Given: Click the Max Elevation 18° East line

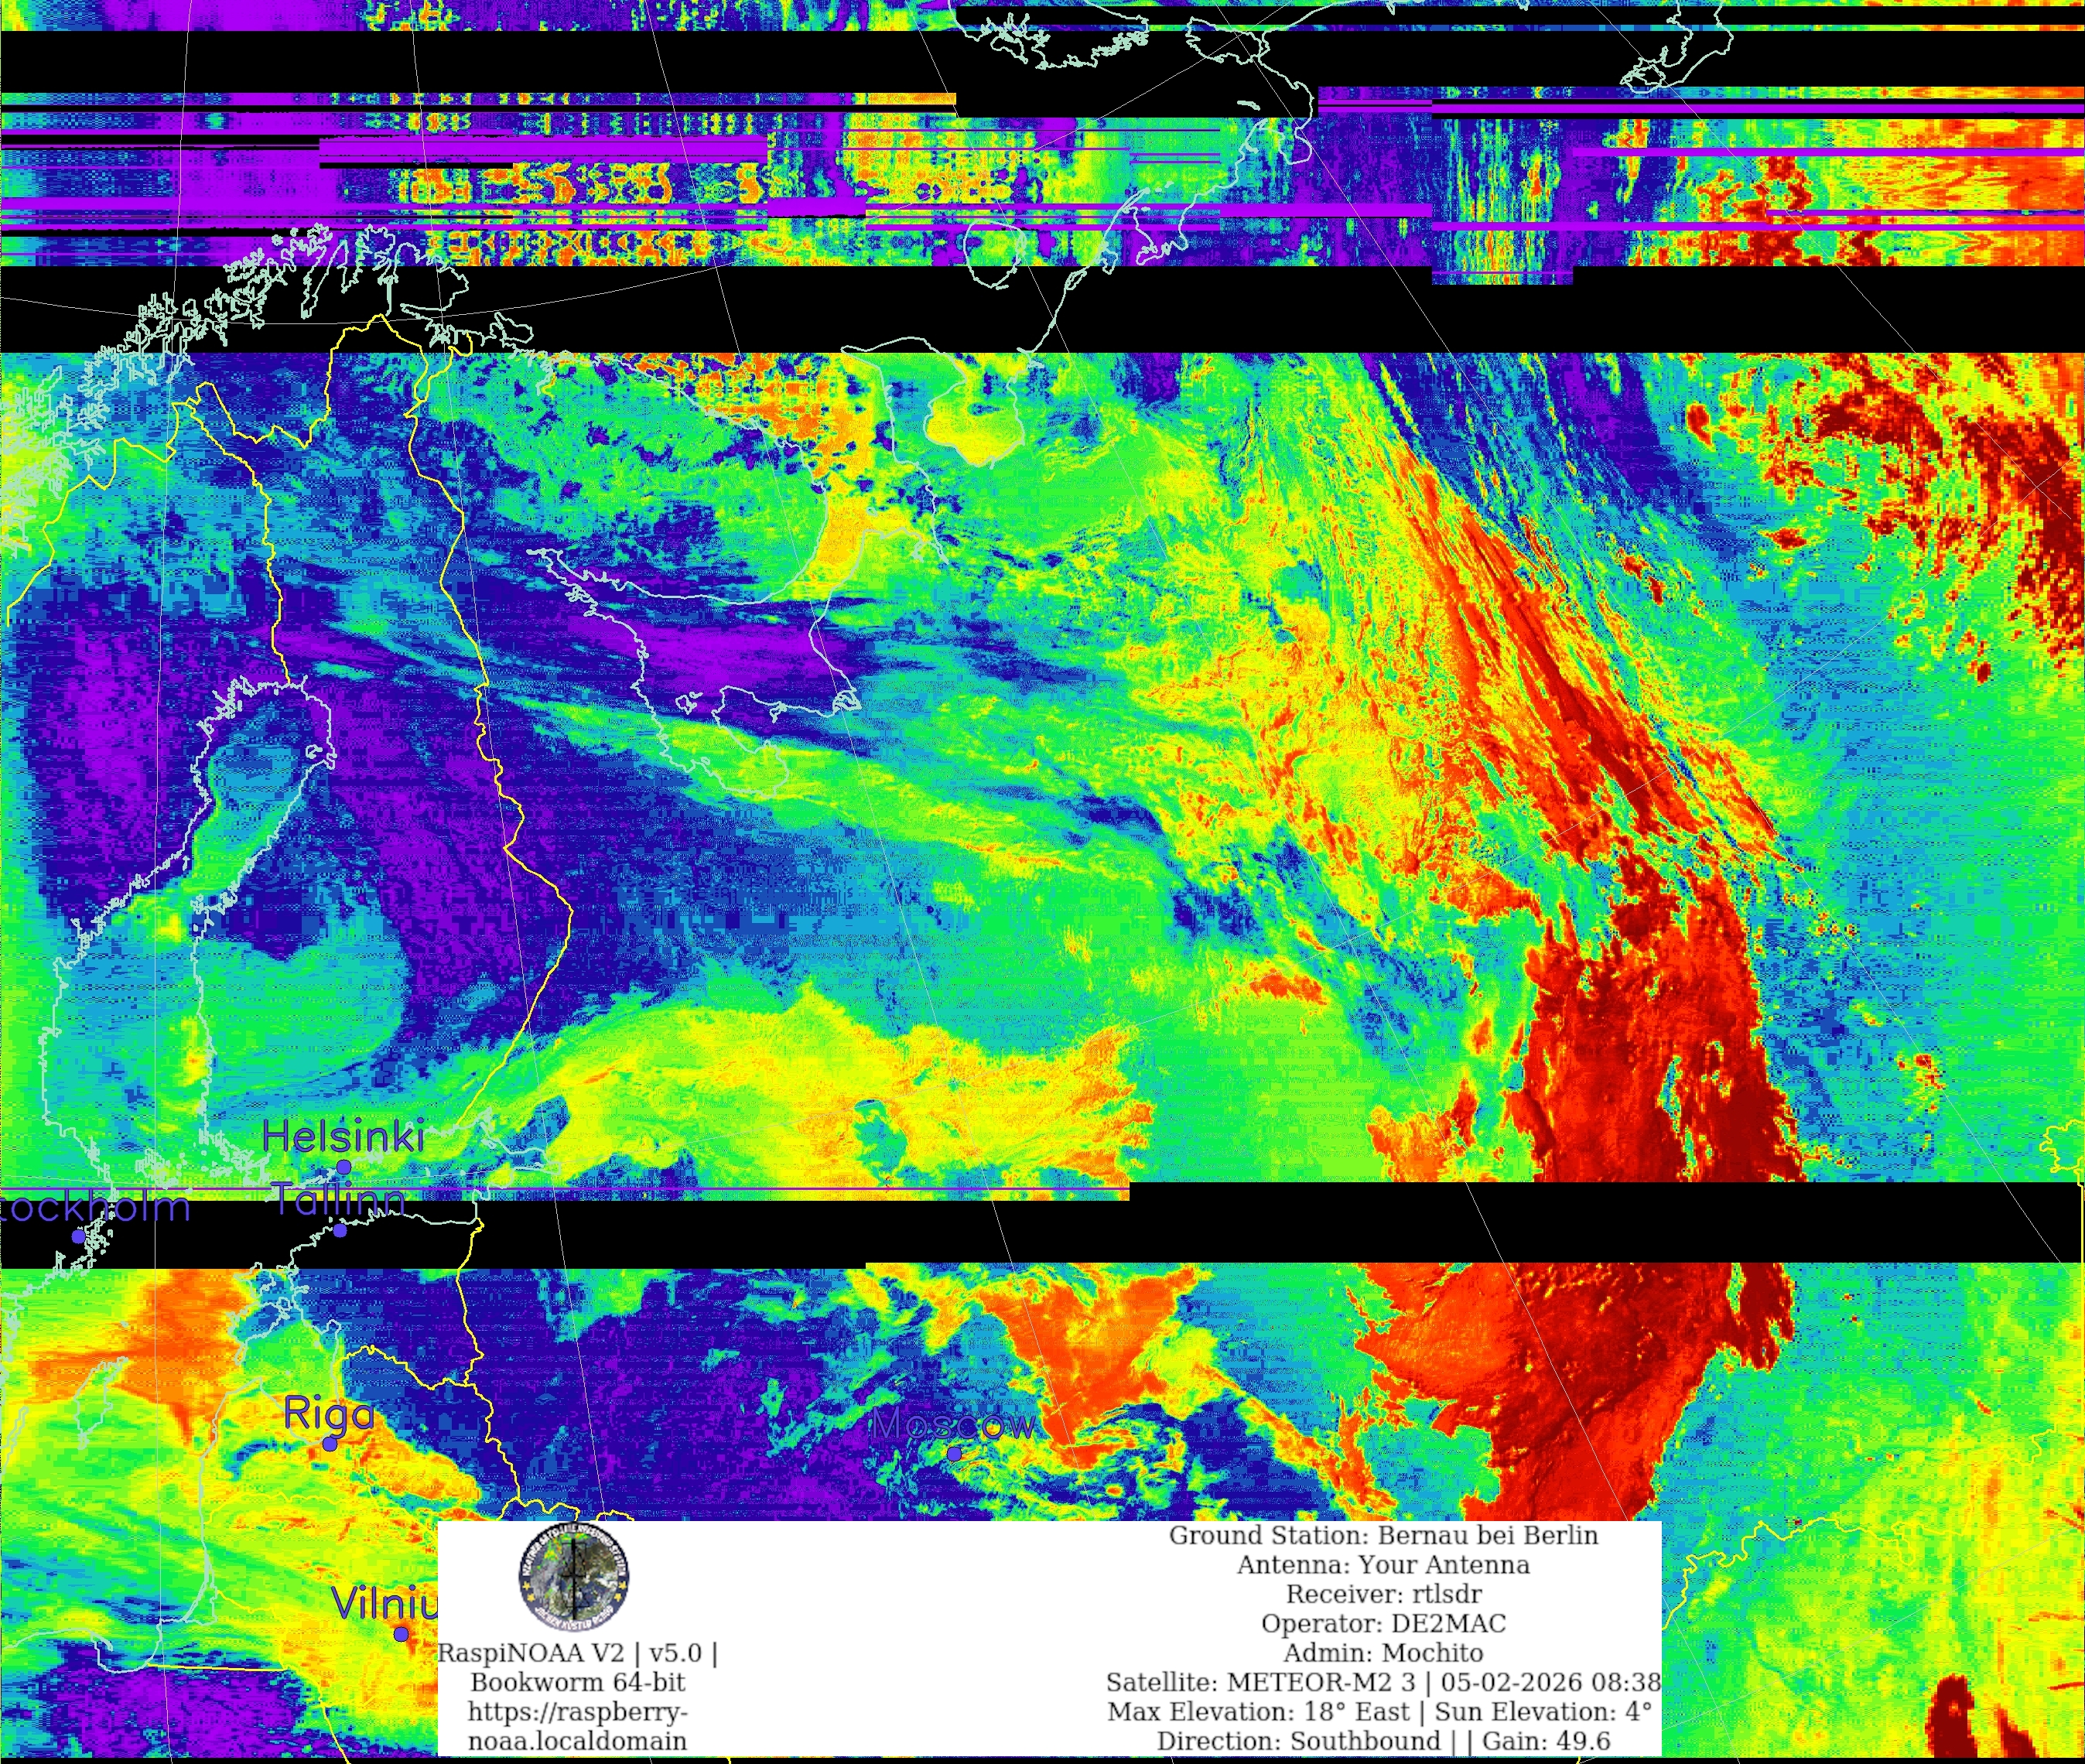Looking at the screenshot, I should click(x=1380, y=1711).
